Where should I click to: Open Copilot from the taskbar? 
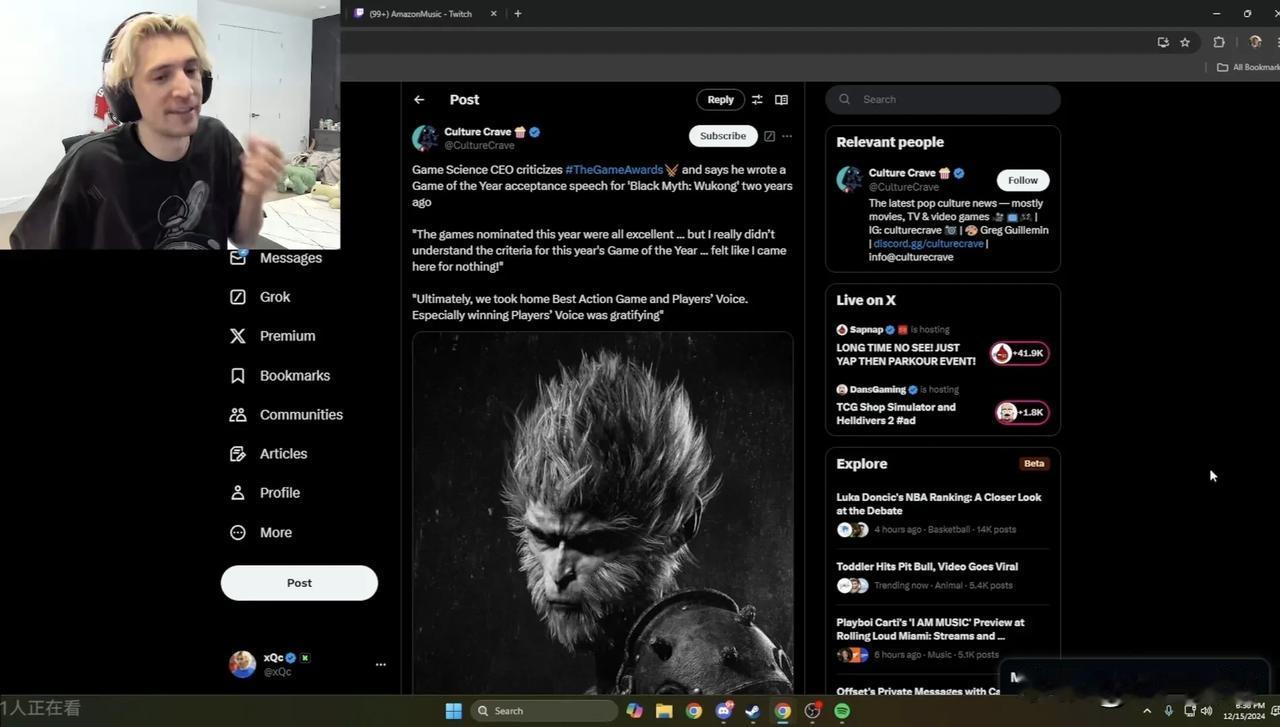pos(634,711)
